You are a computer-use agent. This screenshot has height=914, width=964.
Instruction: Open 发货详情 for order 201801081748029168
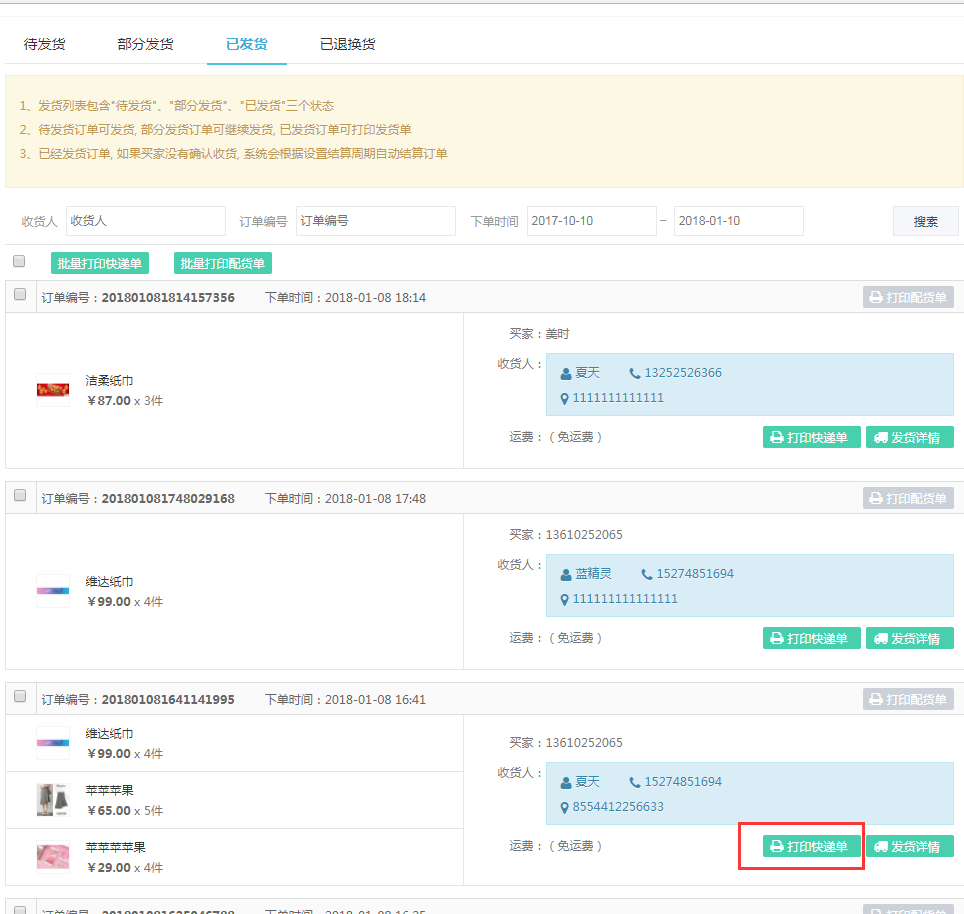click(x=909, y=638)
